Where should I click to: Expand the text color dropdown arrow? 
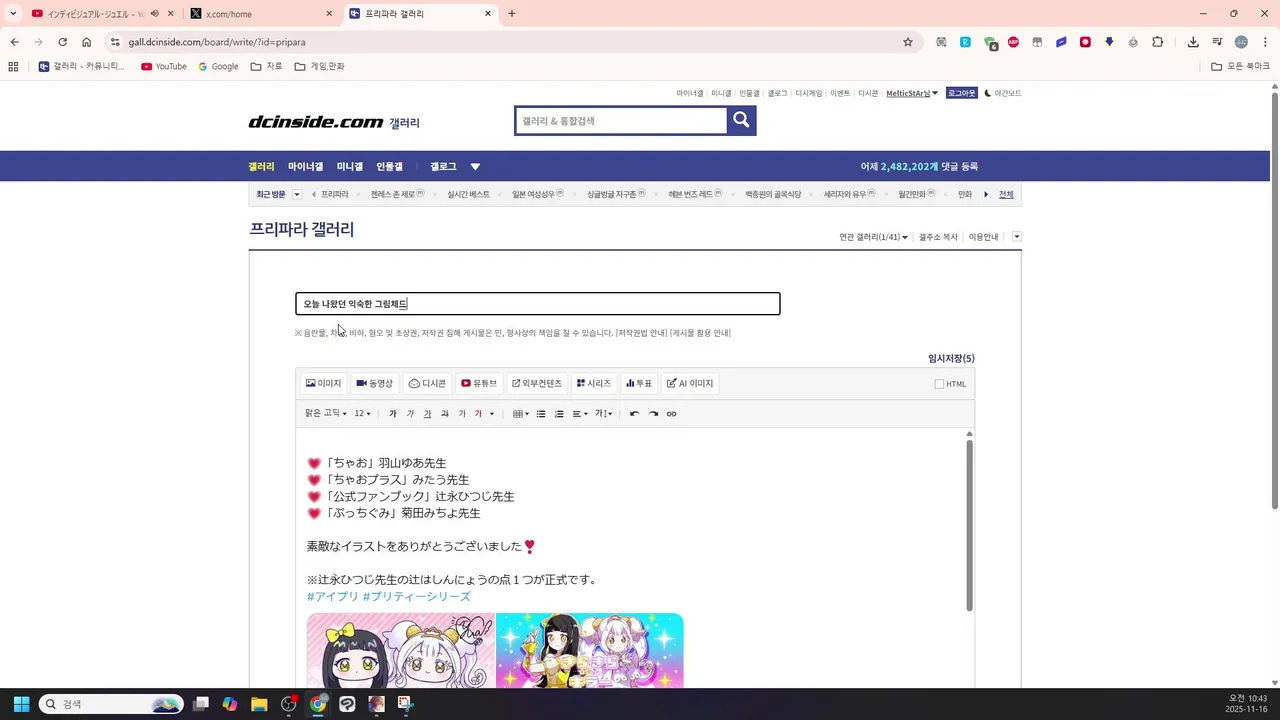pyautogui.click(x=491, y=414)
